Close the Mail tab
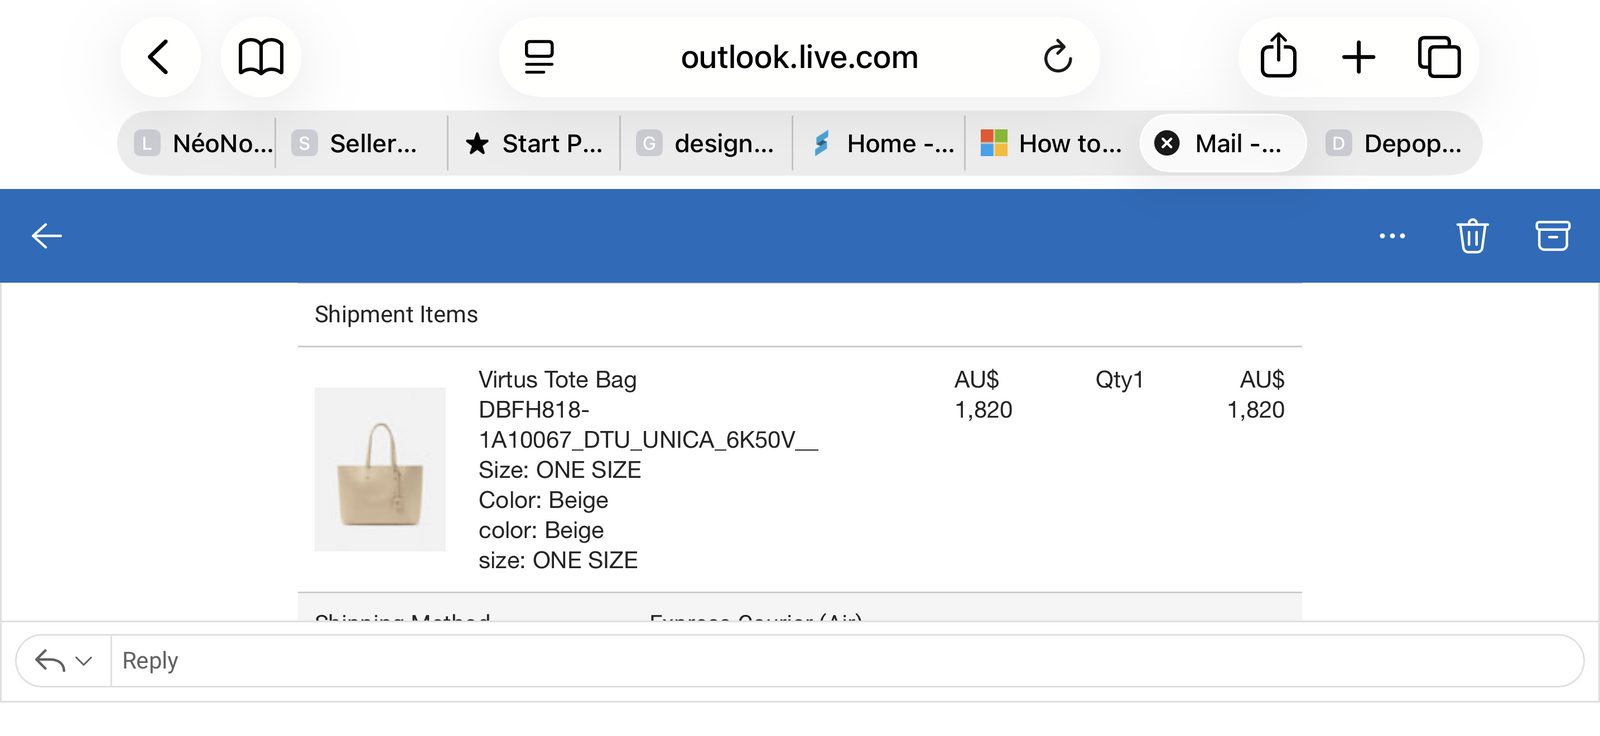 pyautogui.click(x=1167, y=144)
